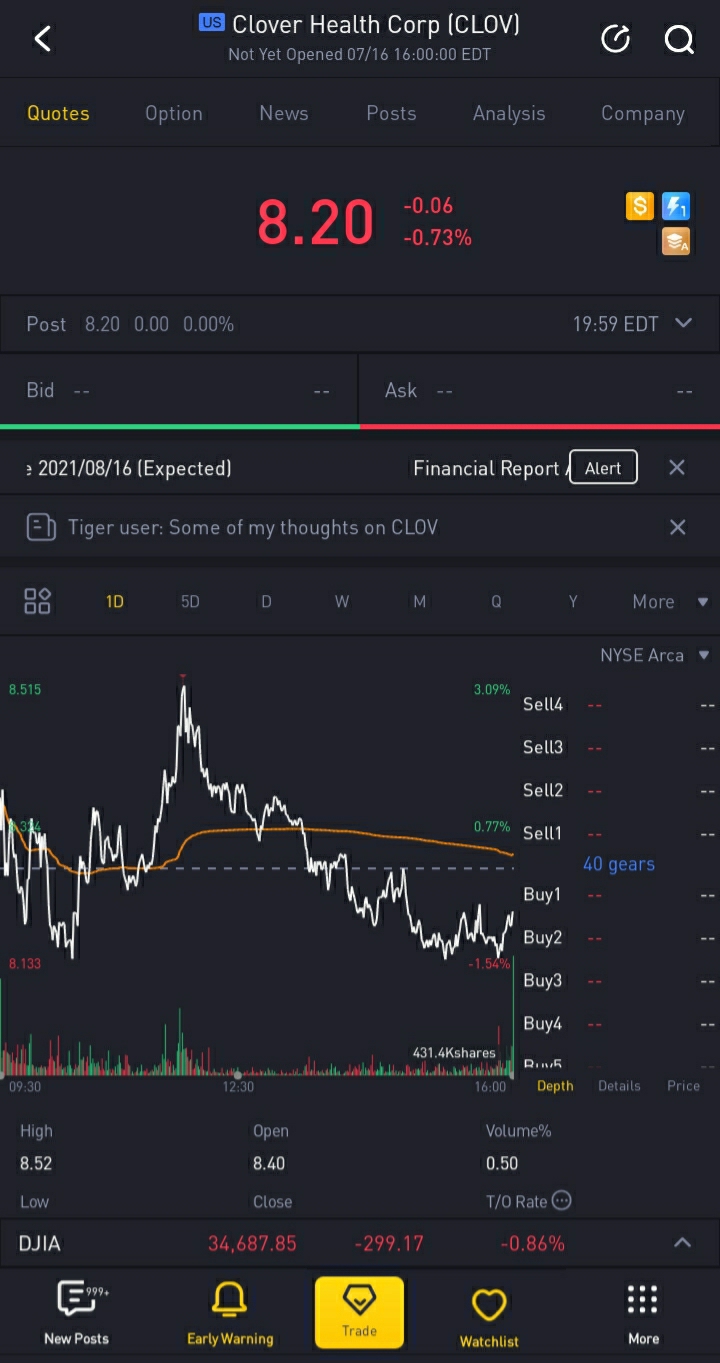Open the More grid menu
The height and width of the screenshot is (1363, 720).
pos(643,1313)
